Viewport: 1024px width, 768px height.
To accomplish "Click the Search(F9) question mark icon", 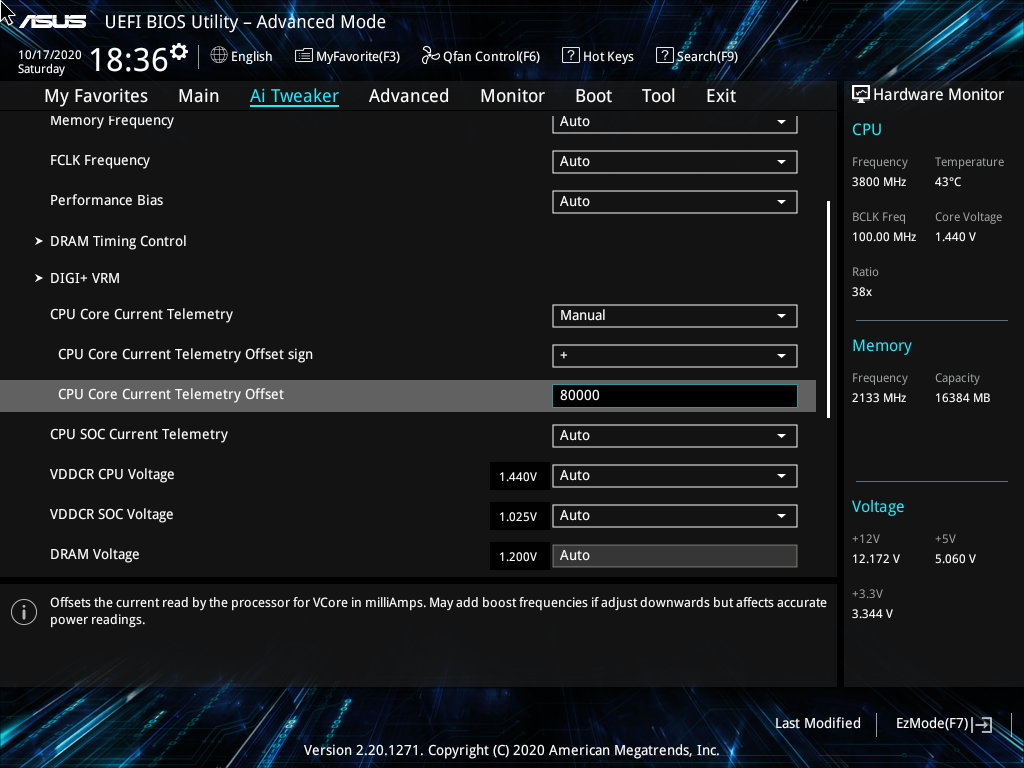I will tap(664, 56).
